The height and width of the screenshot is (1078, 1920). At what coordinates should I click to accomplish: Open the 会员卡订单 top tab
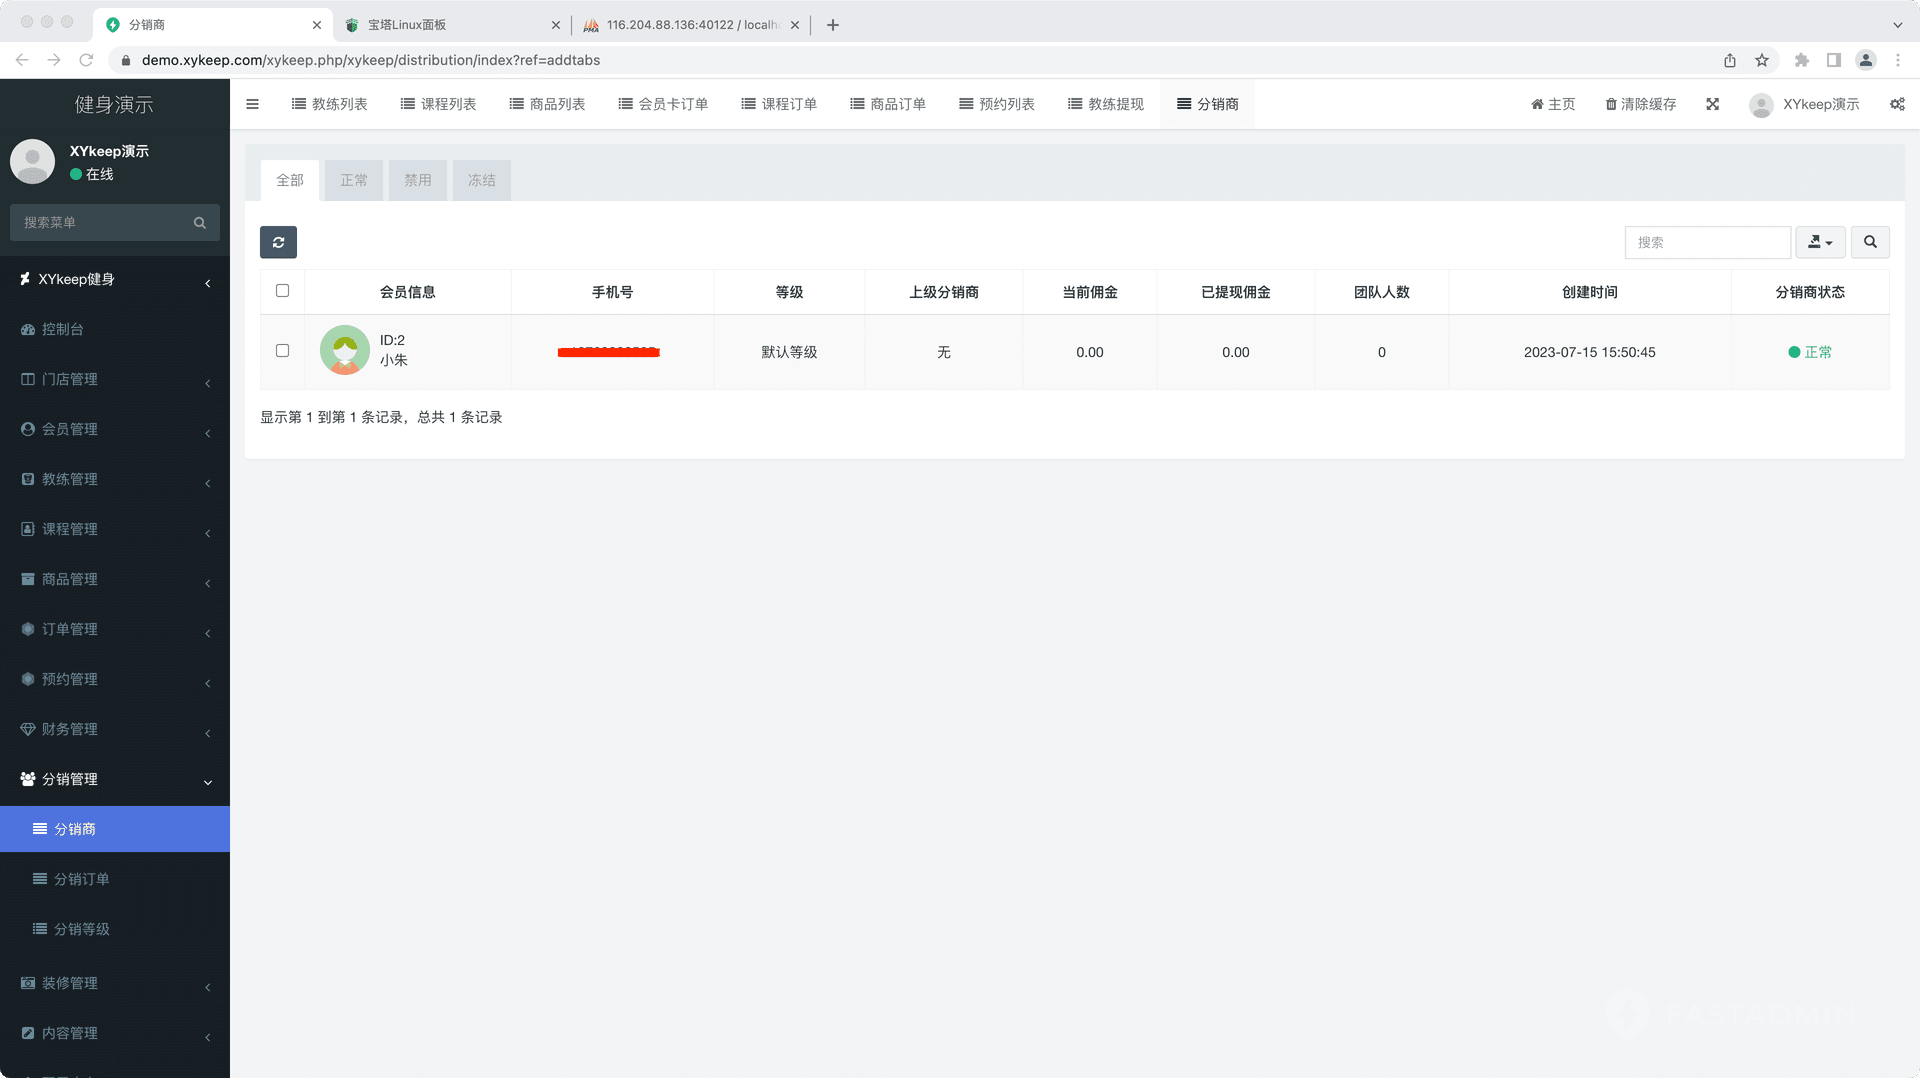click(663, 104)
